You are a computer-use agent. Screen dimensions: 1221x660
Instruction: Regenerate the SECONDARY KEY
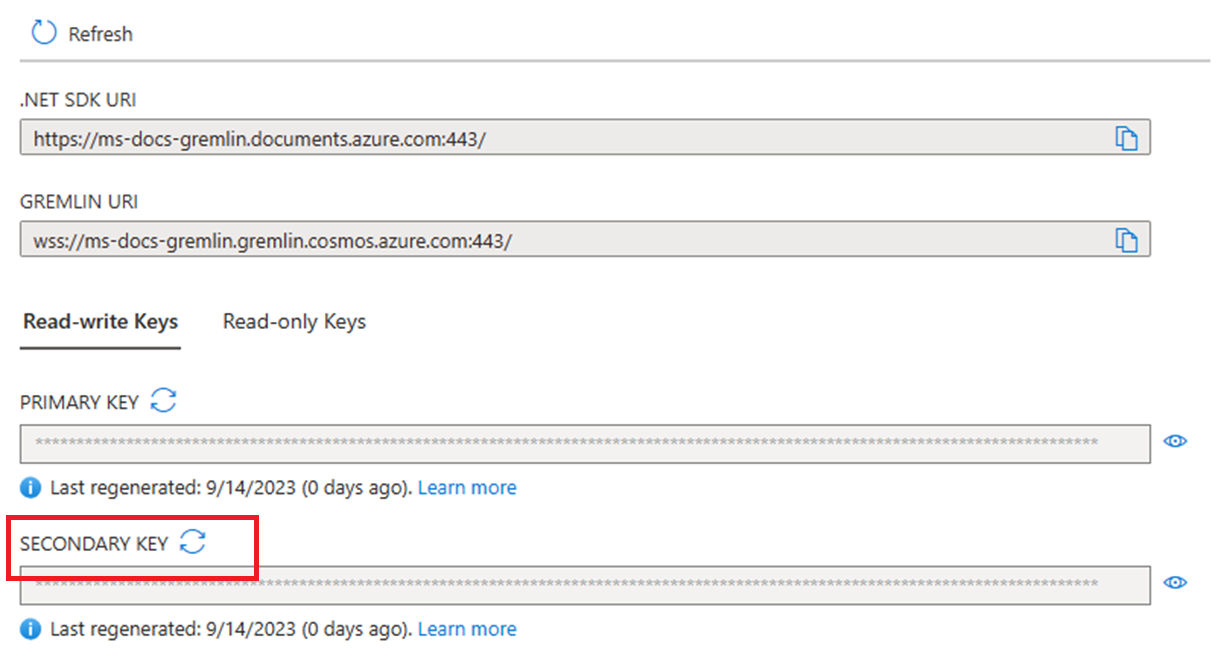(x=192, y=543)
